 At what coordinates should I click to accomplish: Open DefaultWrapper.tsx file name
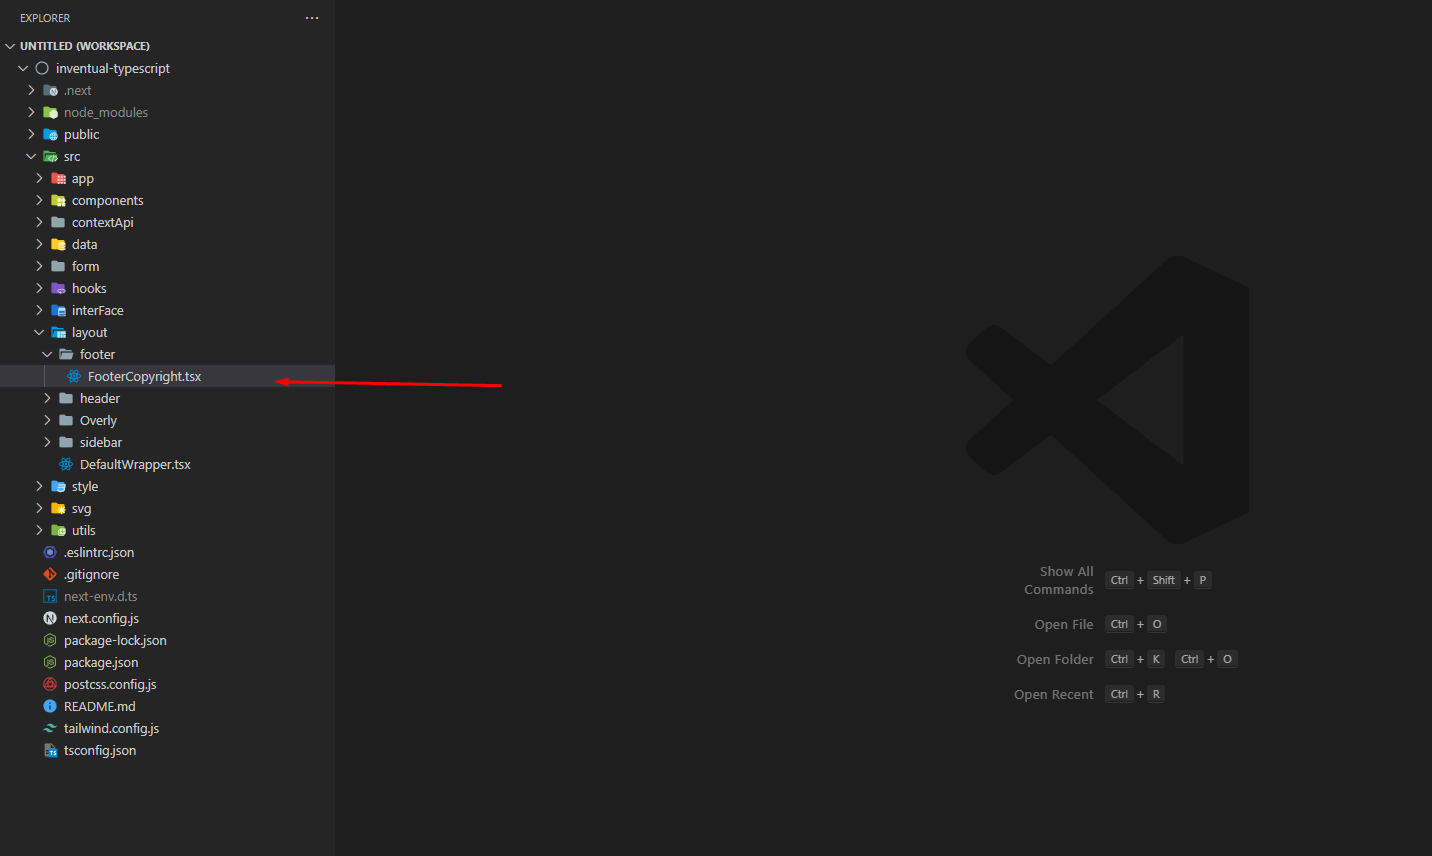pos(135,464)
